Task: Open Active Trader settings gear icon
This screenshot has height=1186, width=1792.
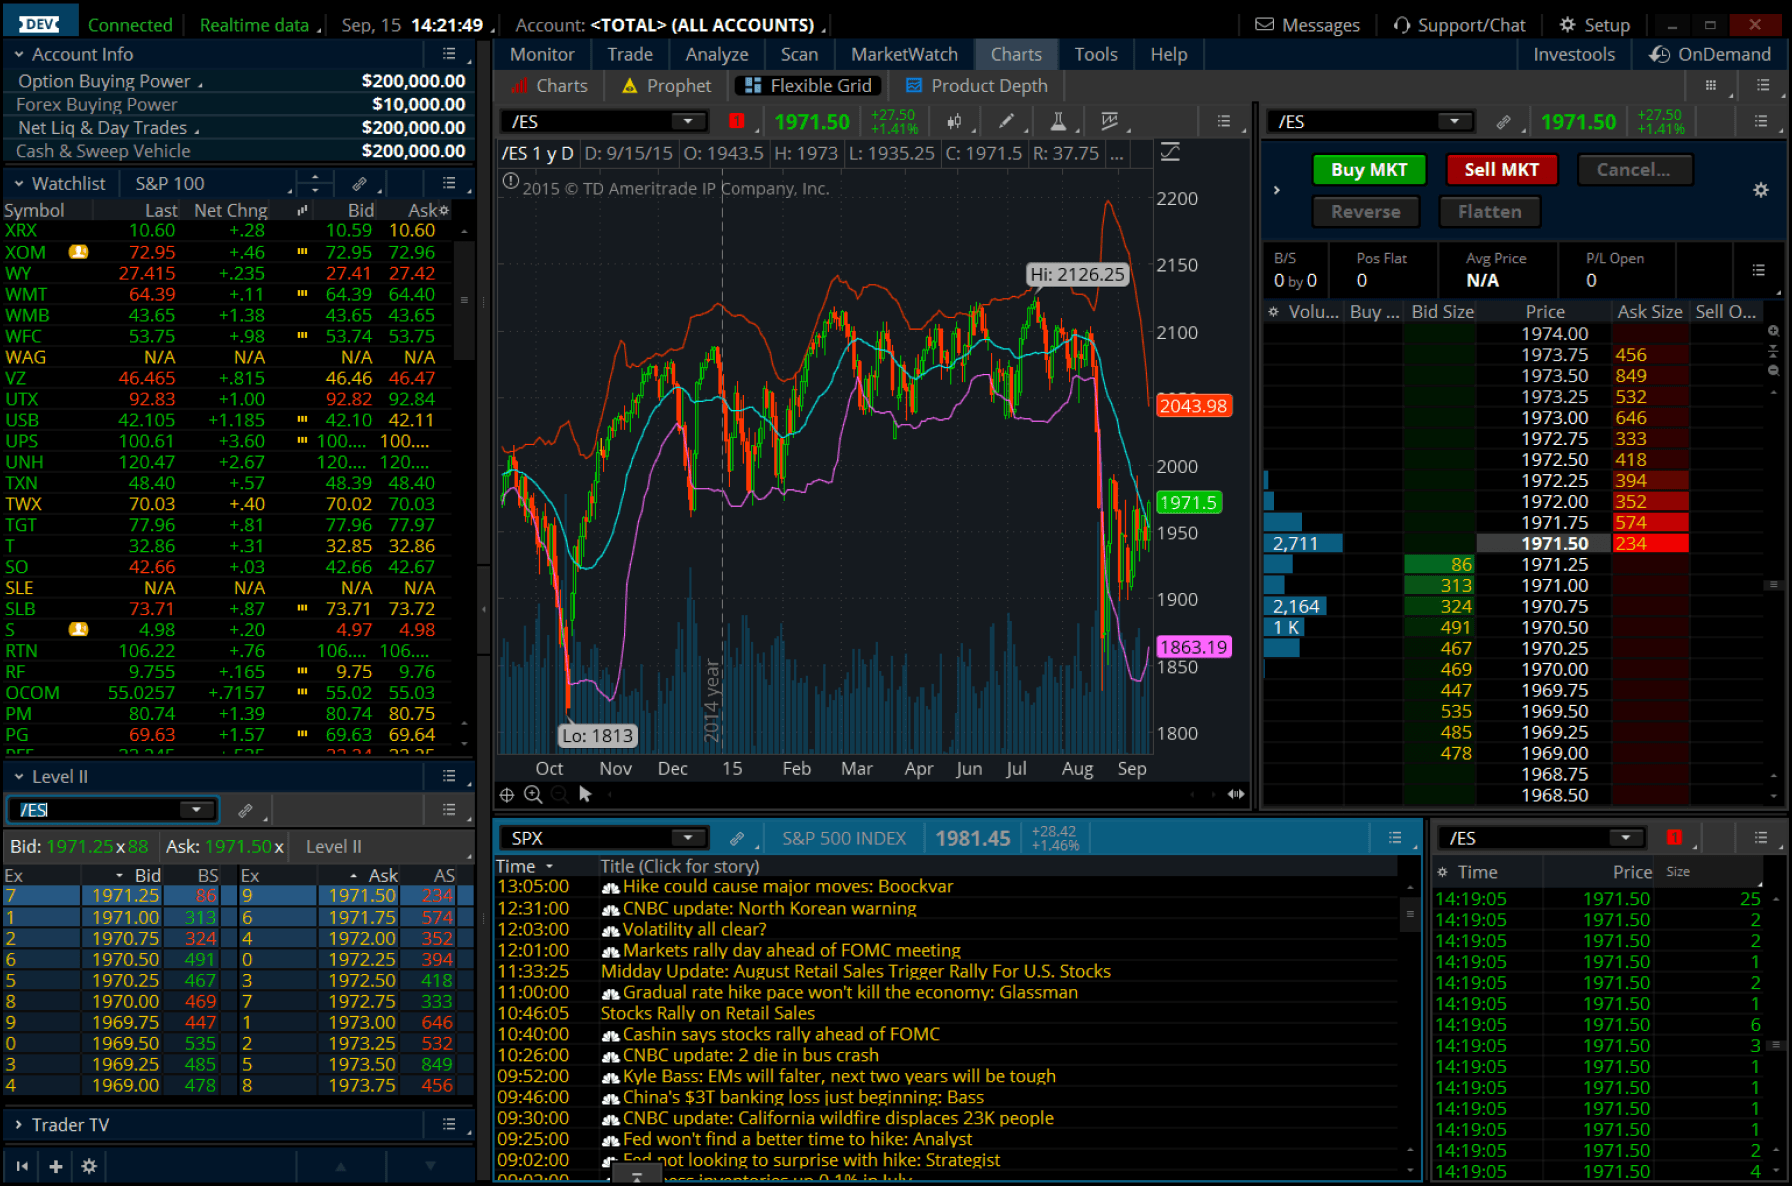Action: pos(1760,190)
